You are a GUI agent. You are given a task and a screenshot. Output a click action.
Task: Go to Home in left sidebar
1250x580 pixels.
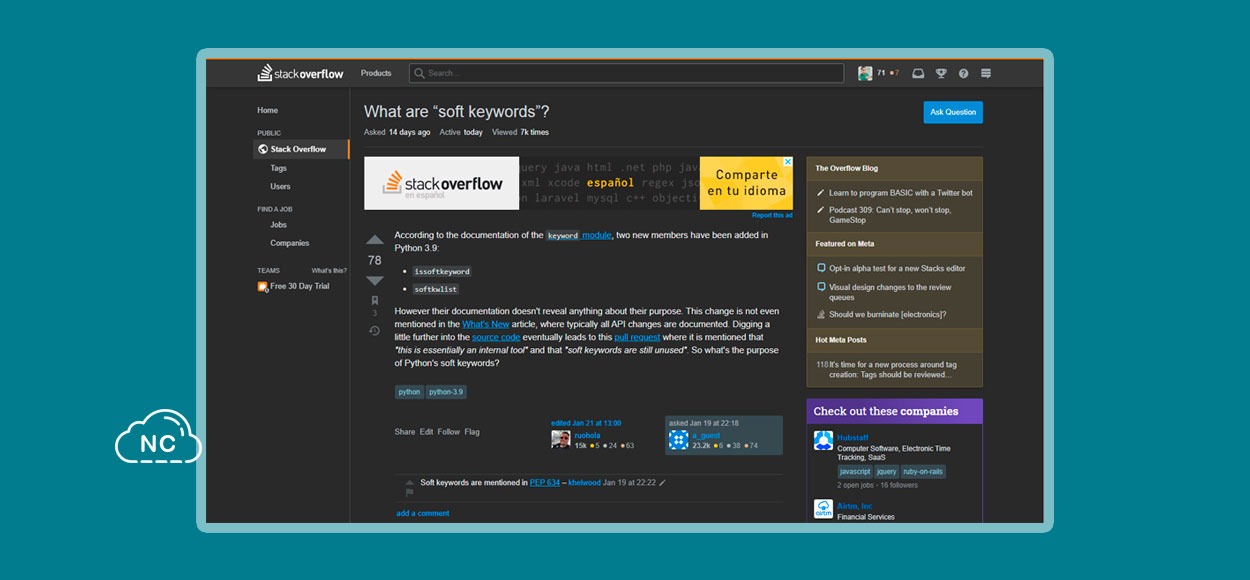[267, 110]
